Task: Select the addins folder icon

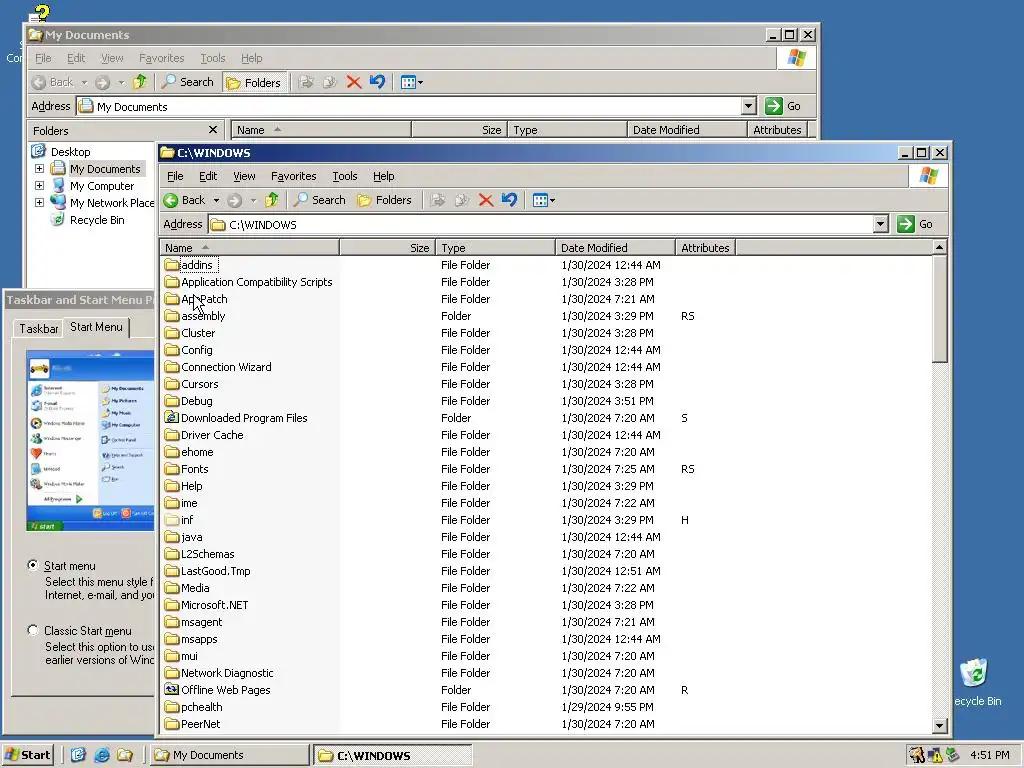Action: (172, 265)
